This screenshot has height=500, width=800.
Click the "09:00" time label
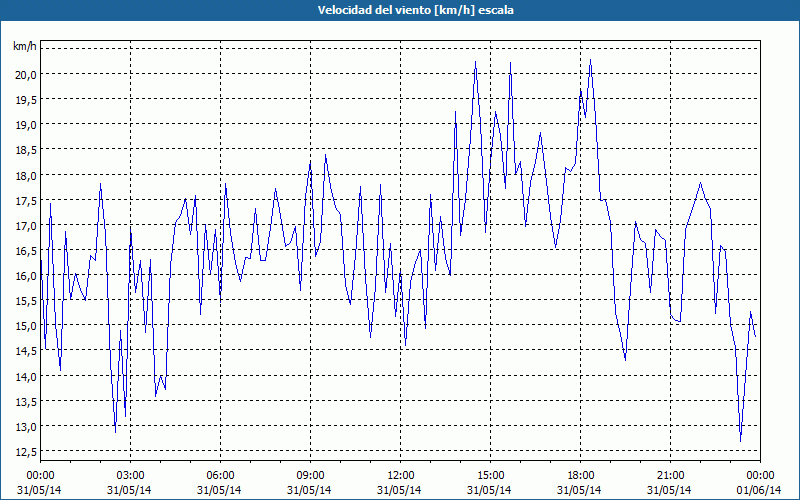(310, 476)
